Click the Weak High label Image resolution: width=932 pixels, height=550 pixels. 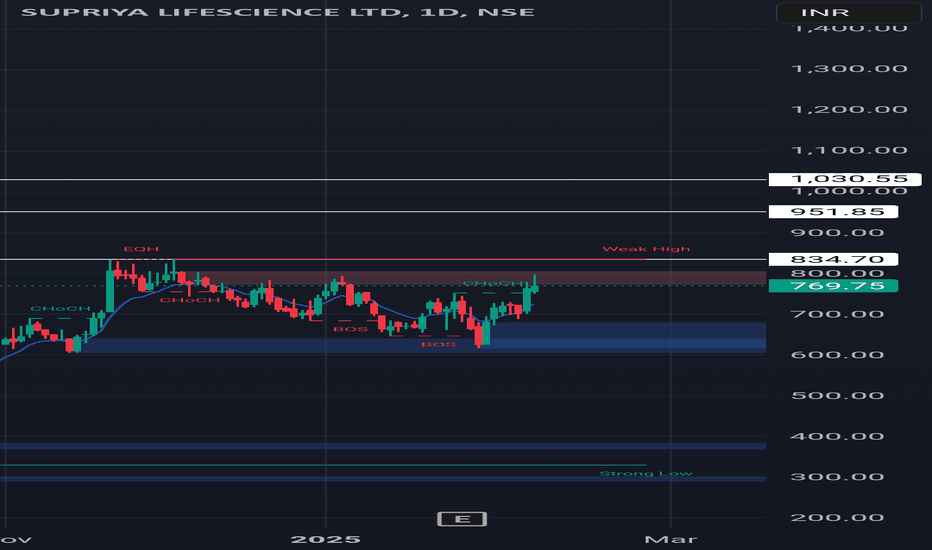[x=646, y=249]
